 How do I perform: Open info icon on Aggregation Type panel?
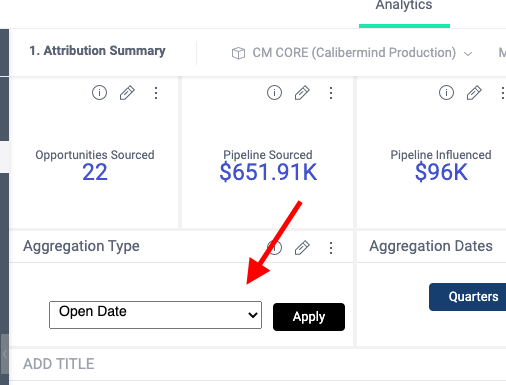click(274, 248)
